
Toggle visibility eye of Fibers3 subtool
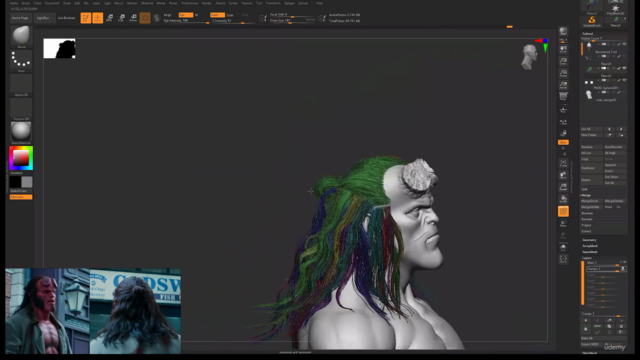click(624, 68)
